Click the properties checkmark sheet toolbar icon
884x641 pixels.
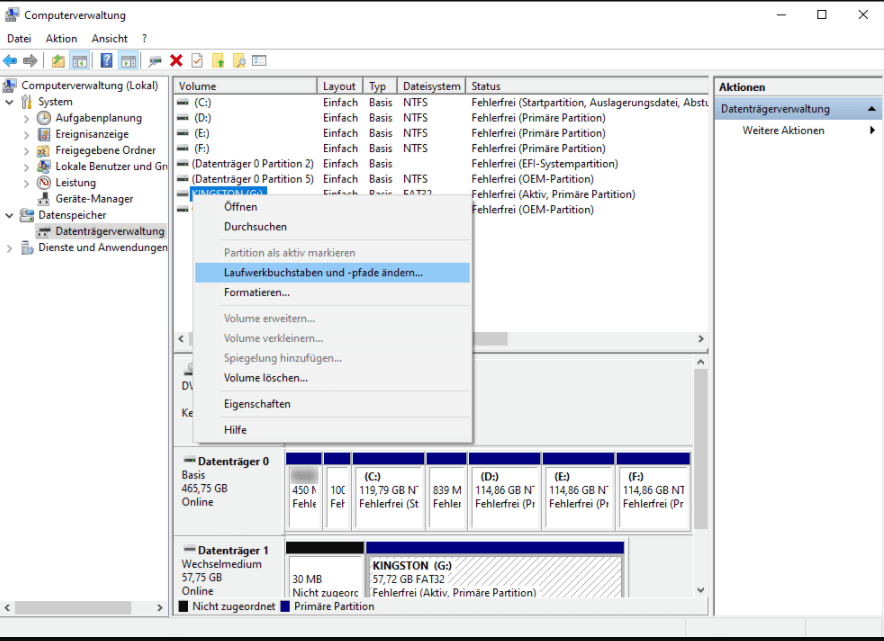197,60
